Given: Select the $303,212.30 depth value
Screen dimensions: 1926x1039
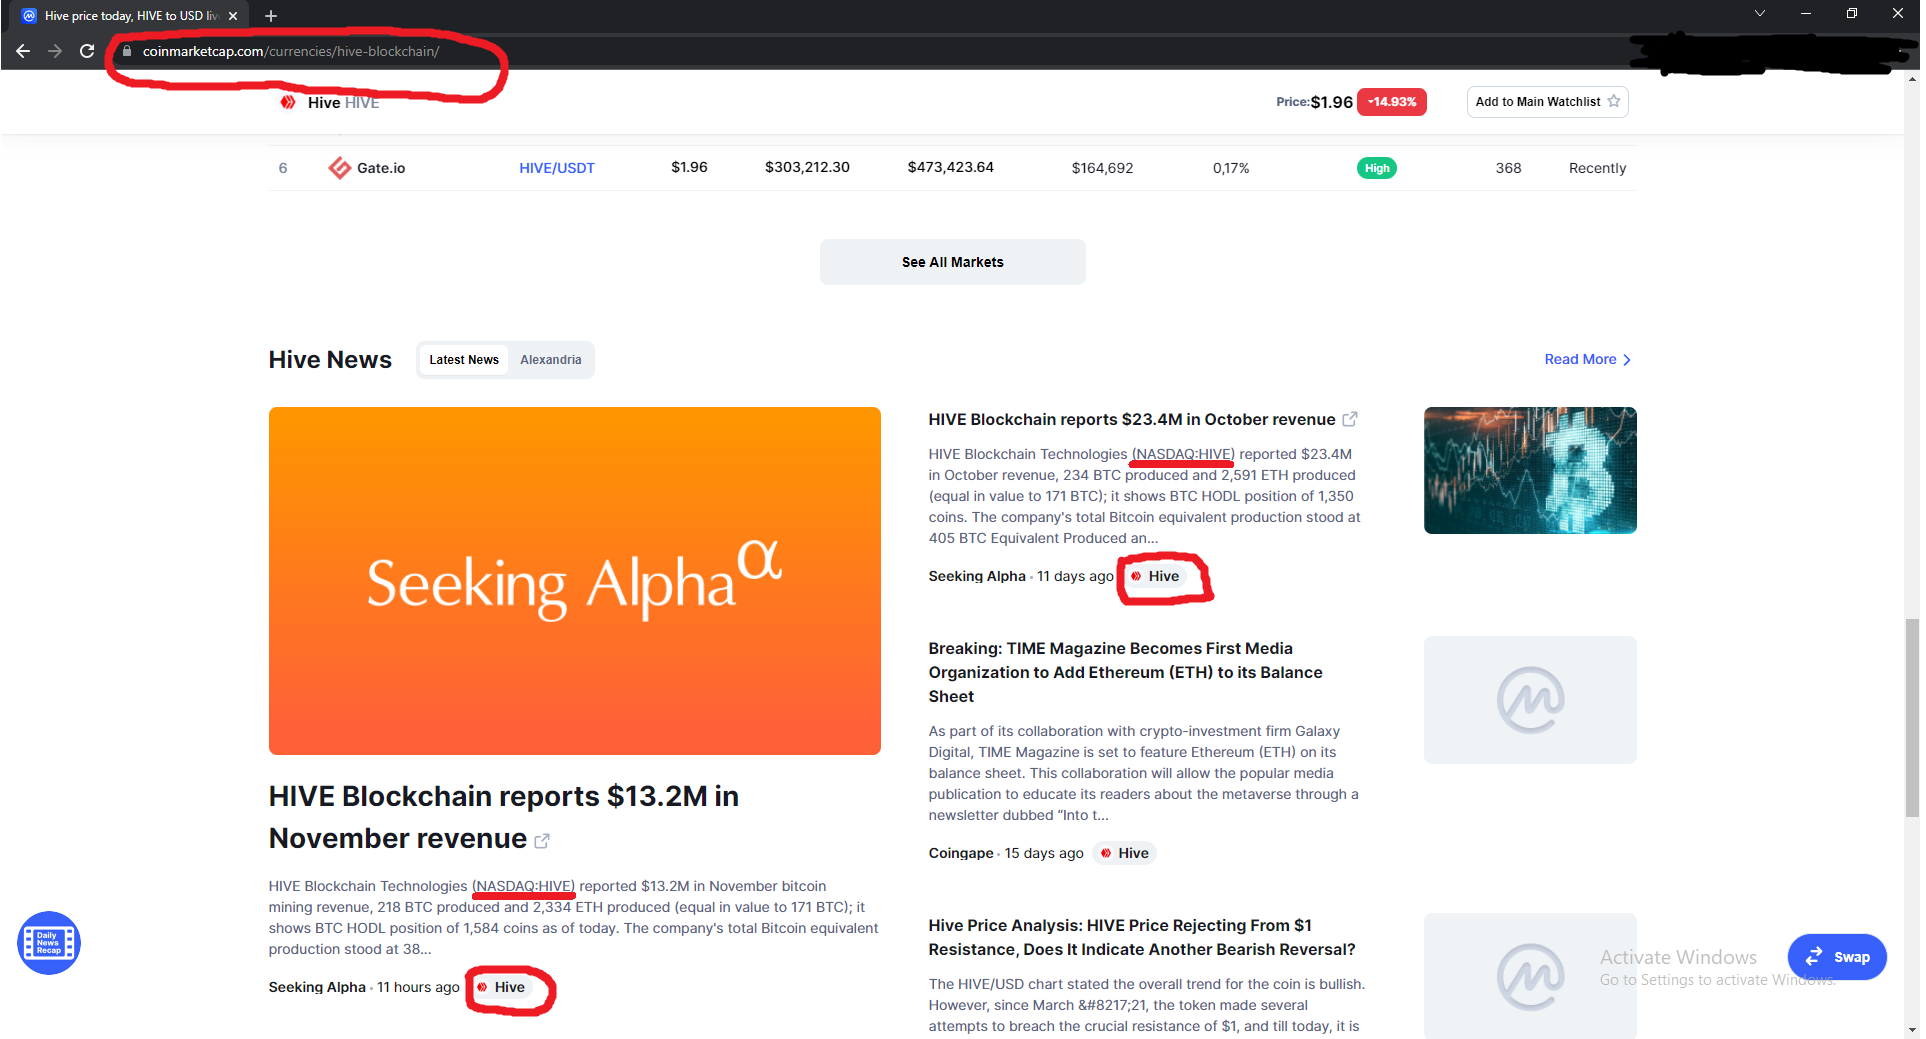Looking at the screenshot, I should [807, 167].
